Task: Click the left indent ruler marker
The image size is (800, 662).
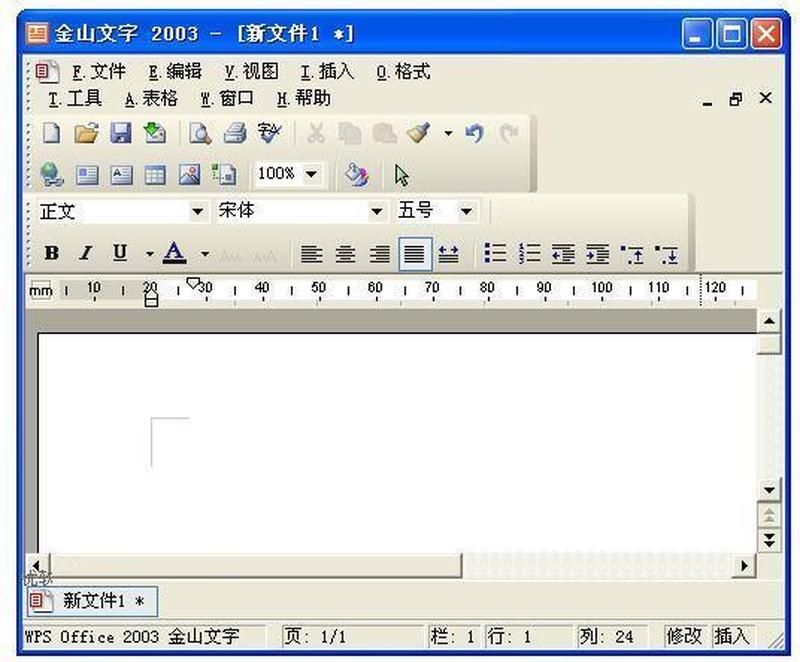Action: [151, 301]
